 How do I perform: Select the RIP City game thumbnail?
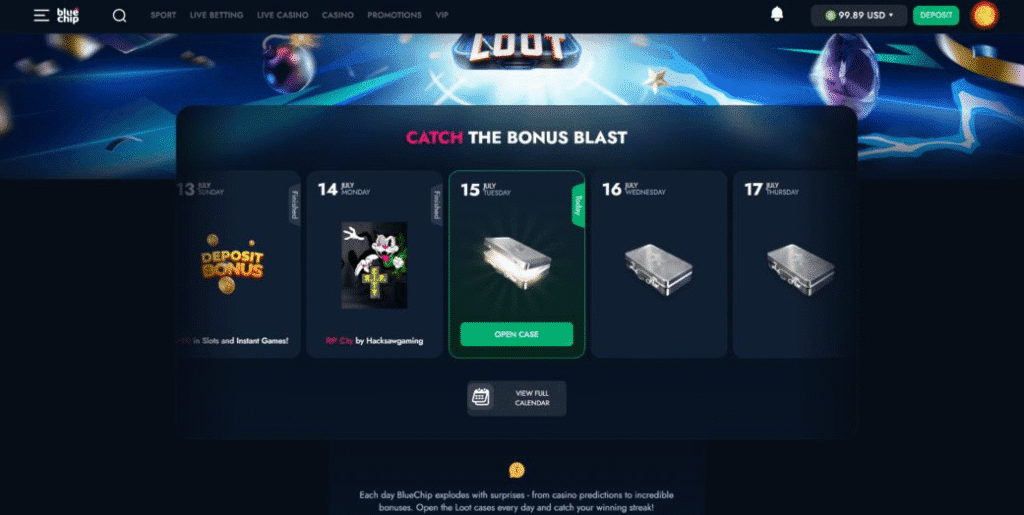(x=374, y=265)
